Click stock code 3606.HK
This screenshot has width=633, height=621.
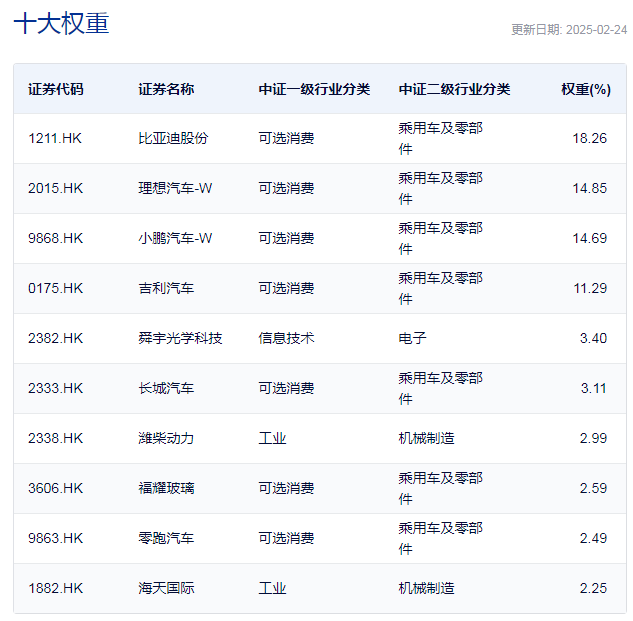[56, 488]
